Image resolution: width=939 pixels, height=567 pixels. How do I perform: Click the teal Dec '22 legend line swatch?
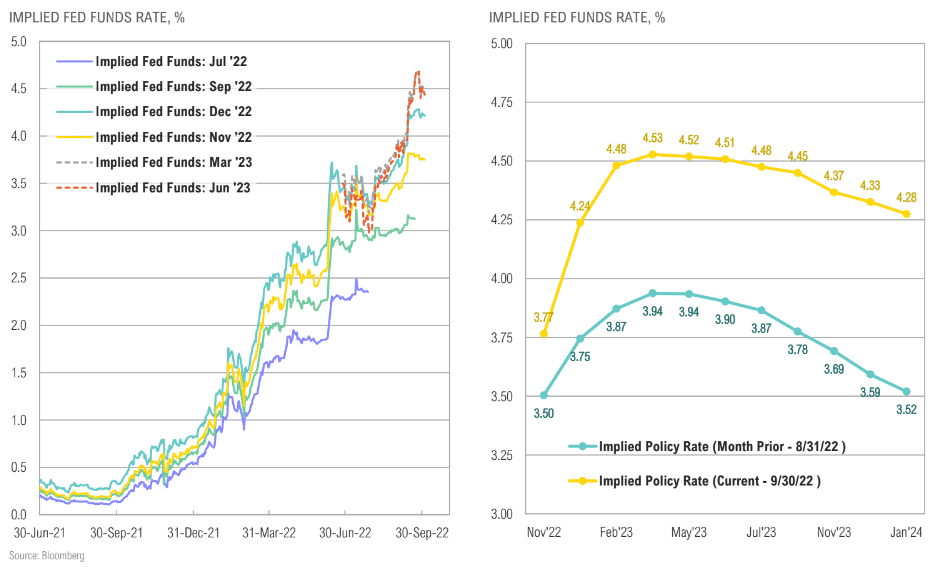[x=75, y=112]
